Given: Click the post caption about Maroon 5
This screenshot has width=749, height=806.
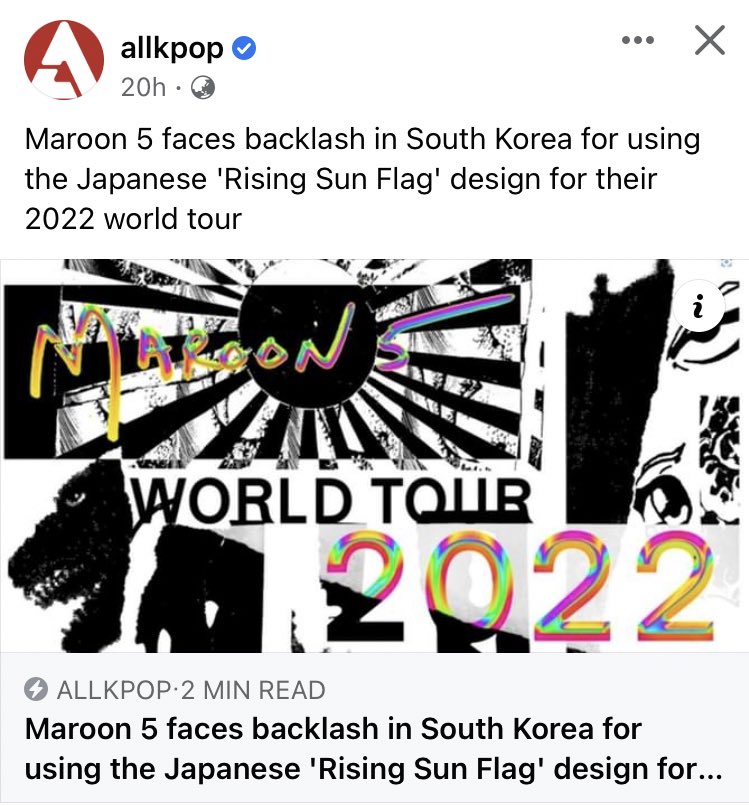Looking at the screenshot, I should tap(362, 179).
